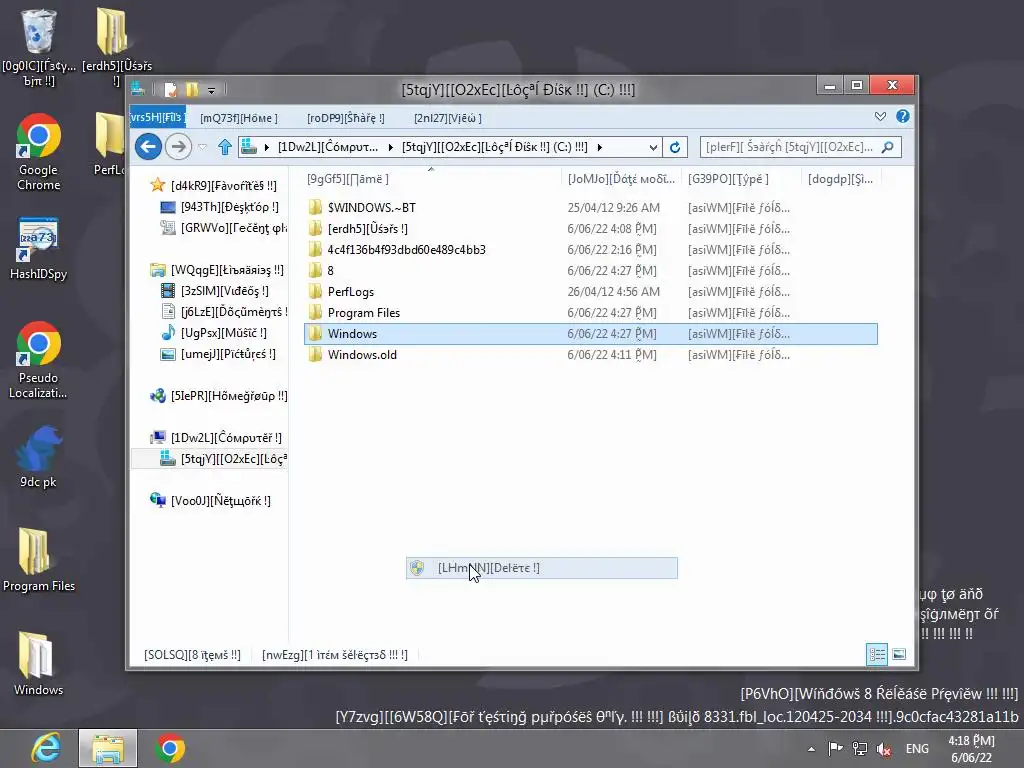Viewport: 1024px width, 768px height.
Task: Switch to Large icons view layout
Action: (899, 654)
